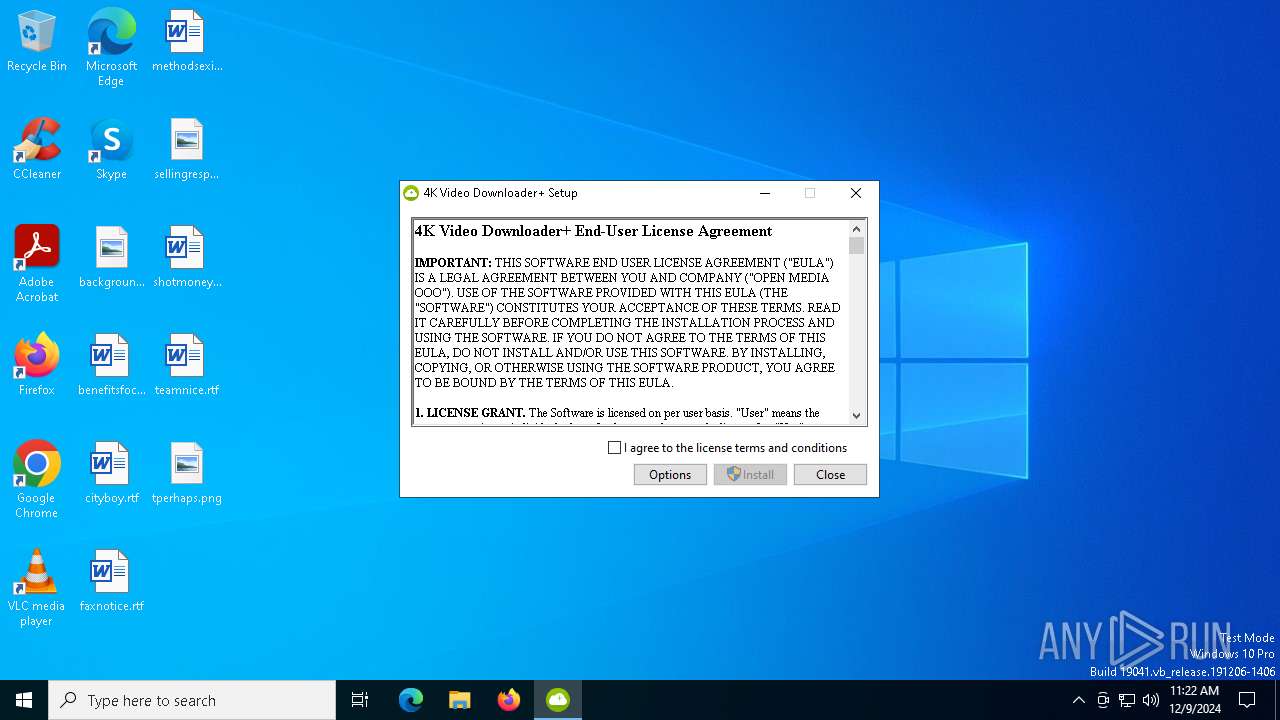Select the backgroun... image file icon

tap(111, 257)
